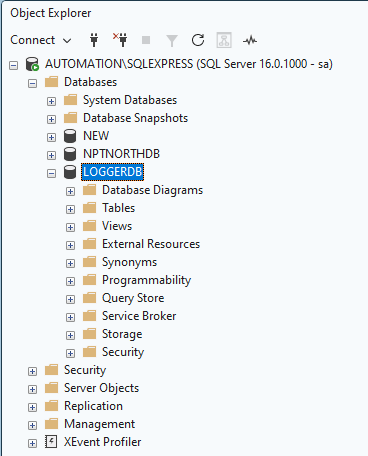Click the Database Snapshots folder icon
368x456 pixels.
click(x=70, y=118)
